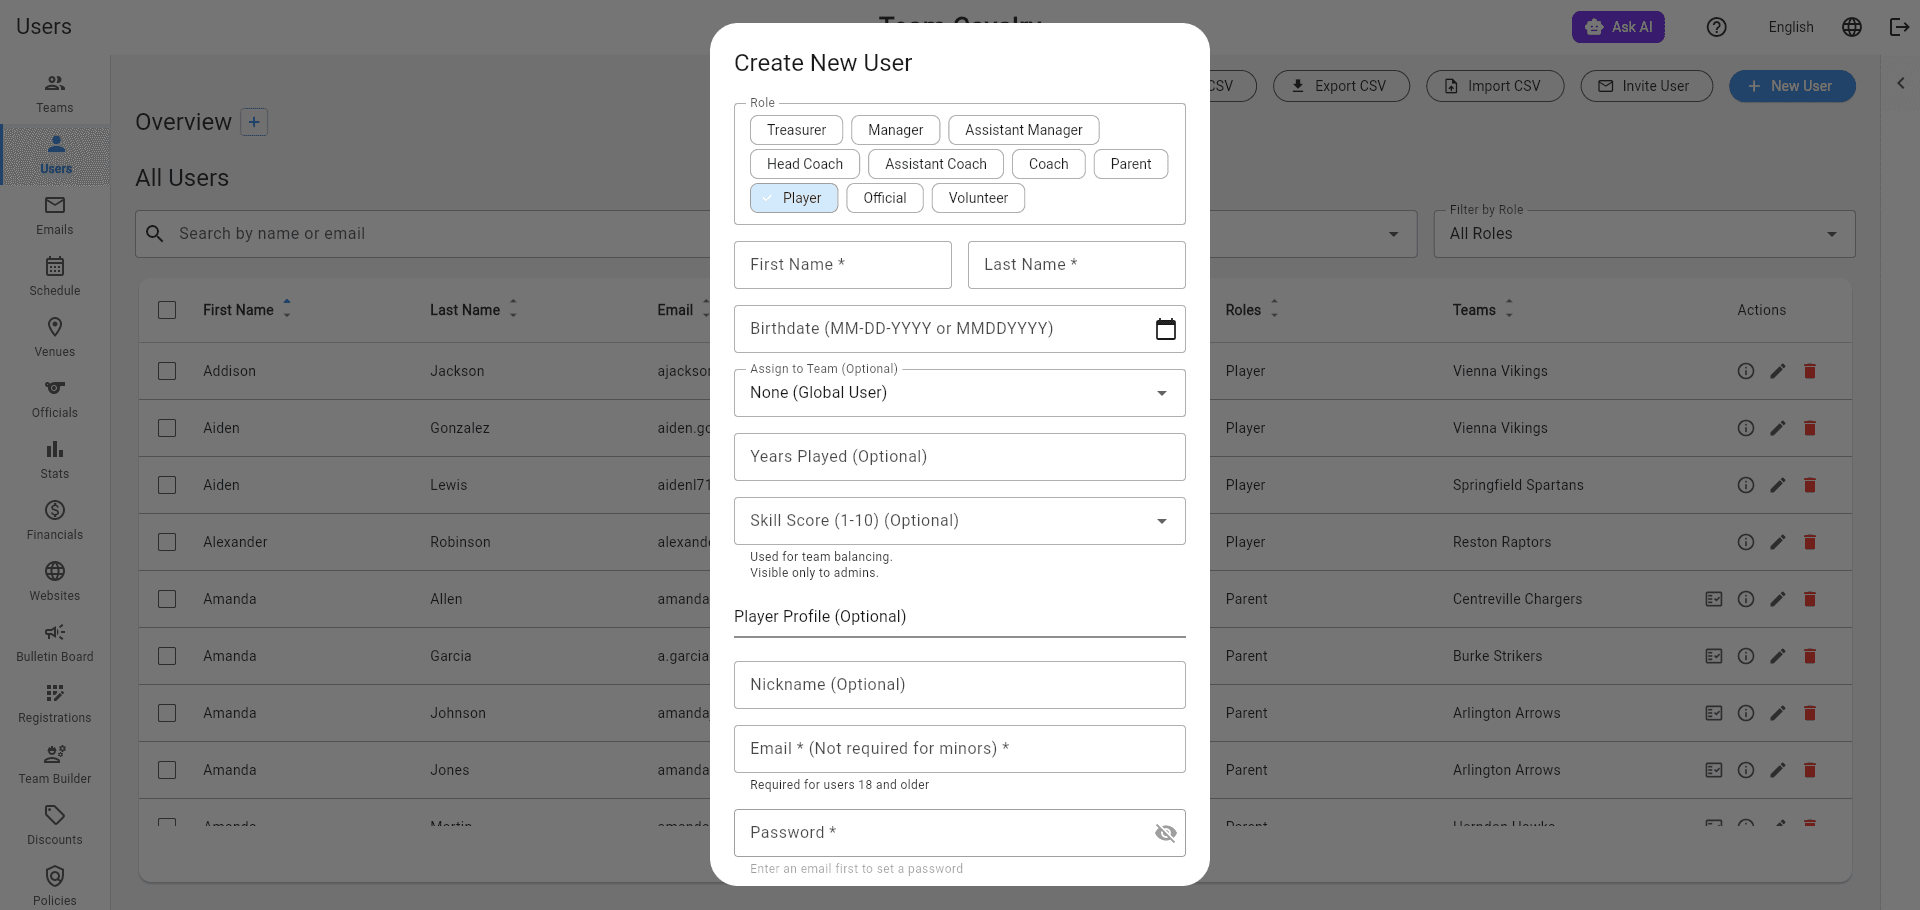Click the Invite User button
Viewport: 1920px width, 910px height.
click(1646, 86)
